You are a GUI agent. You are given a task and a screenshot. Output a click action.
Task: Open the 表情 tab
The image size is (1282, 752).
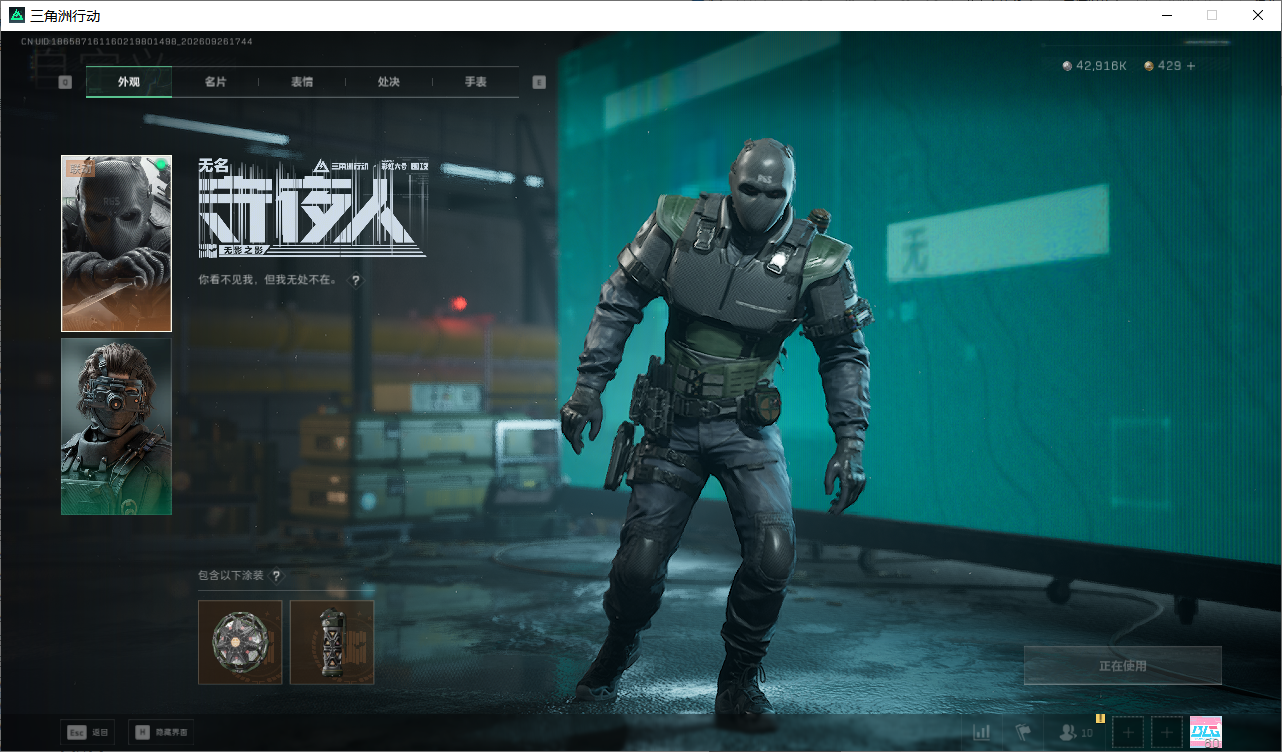(302, 82)
